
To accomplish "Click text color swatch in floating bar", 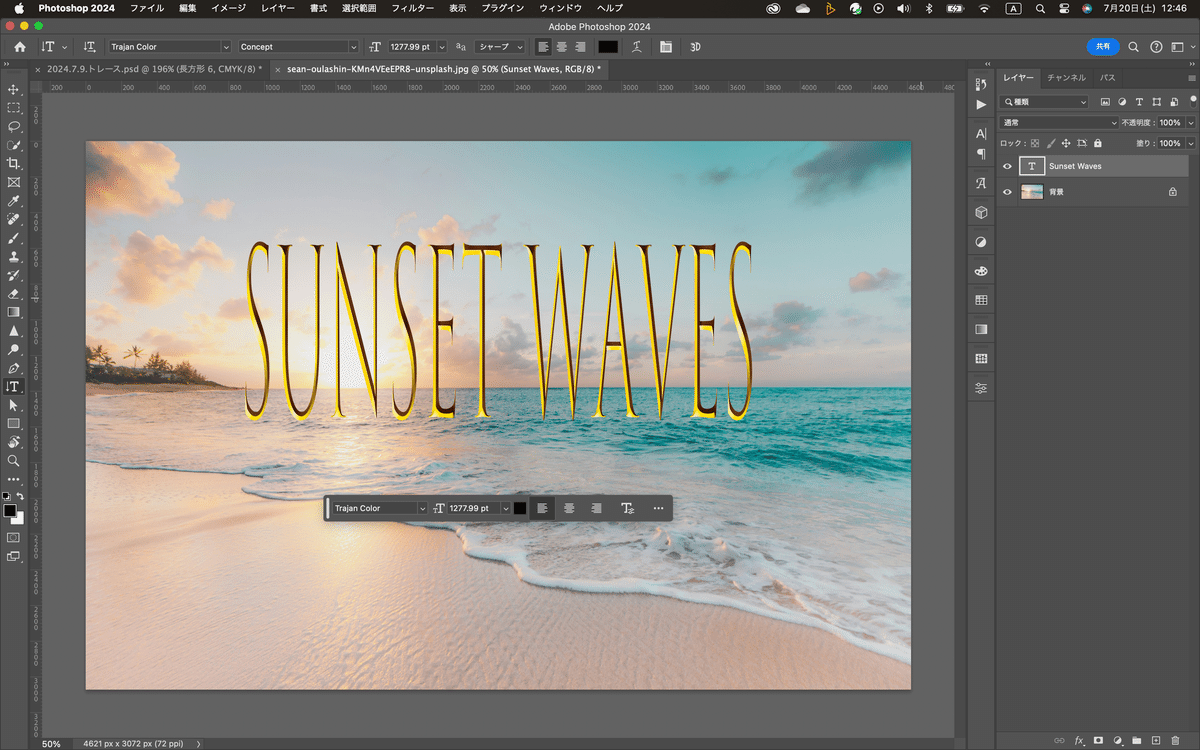I will pos(520,508).
